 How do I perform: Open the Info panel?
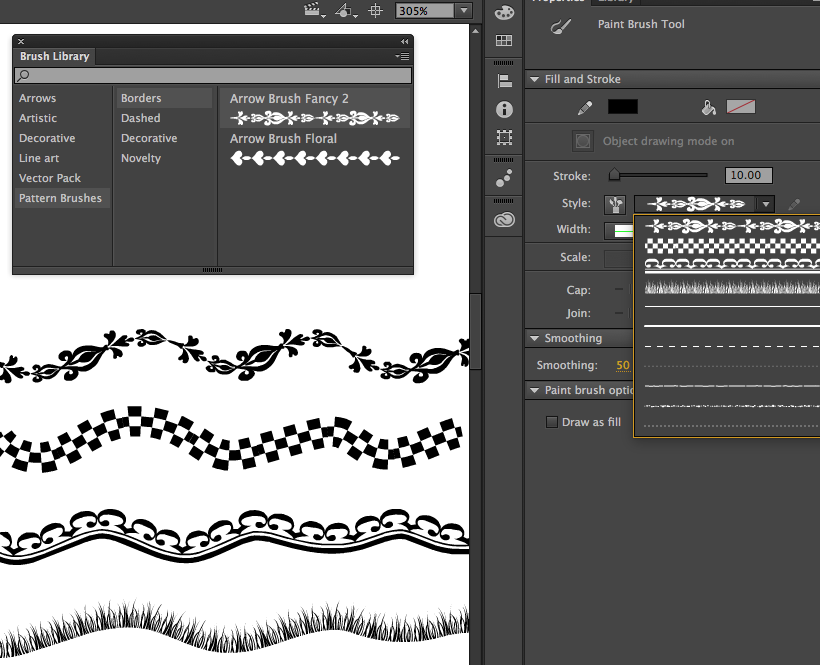[x=504, y=110]
